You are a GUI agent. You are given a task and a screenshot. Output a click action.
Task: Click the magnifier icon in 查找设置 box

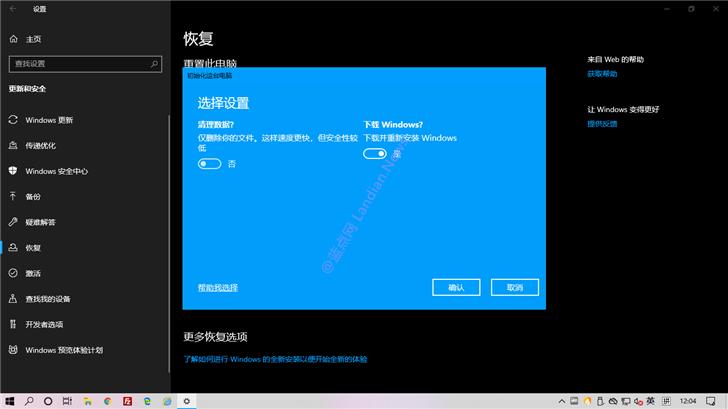click(154, 64)
